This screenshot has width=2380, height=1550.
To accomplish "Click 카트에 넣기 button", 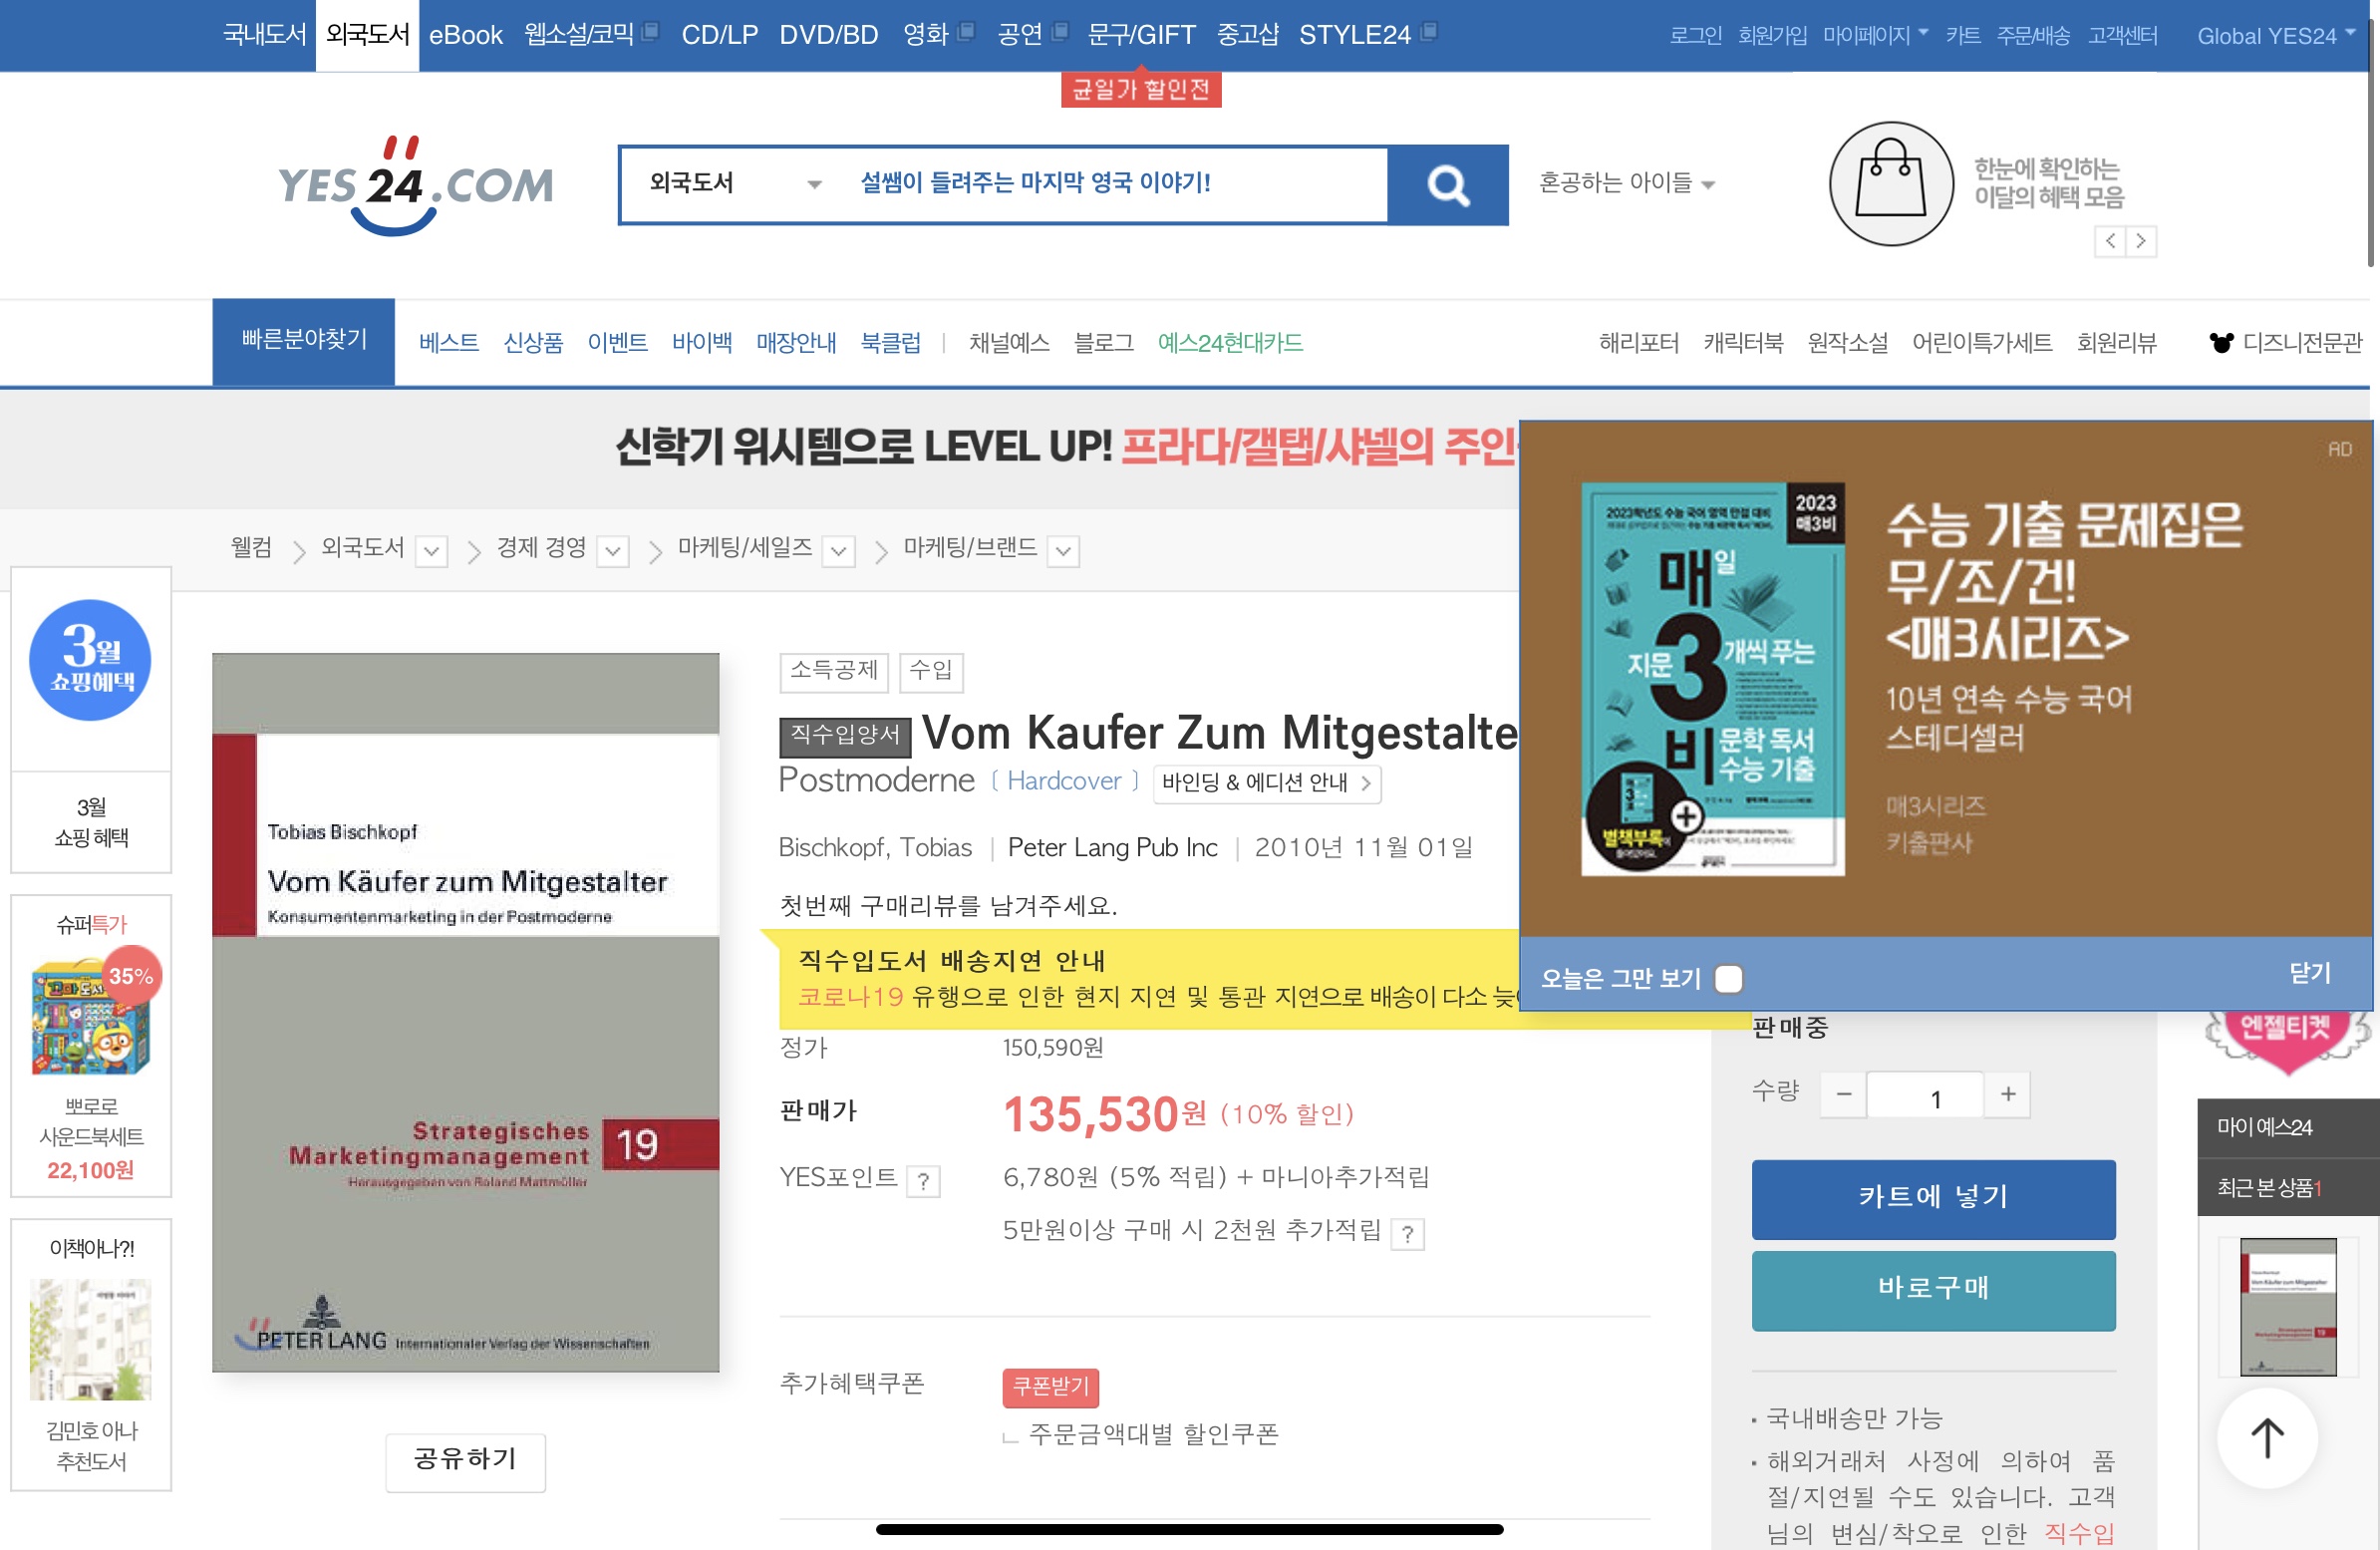I will 1933,1199.
